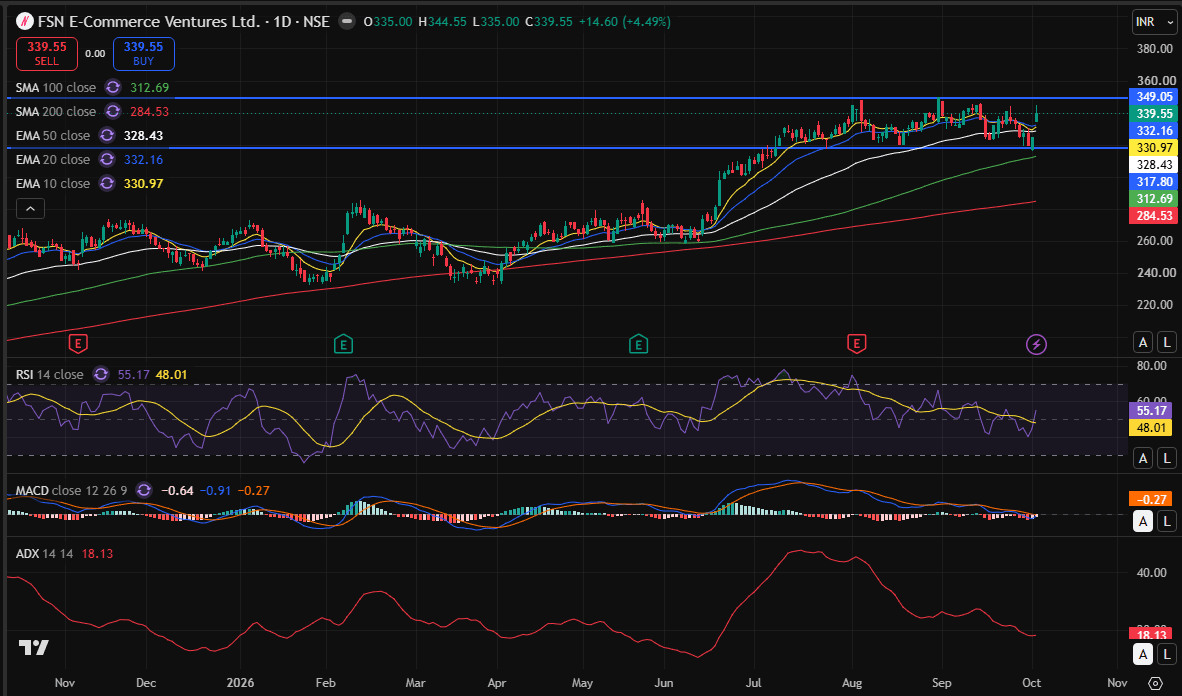1182x696 pixels.
Task: Toggle auto scale on RSI pane
Action: coord(1144,458)
